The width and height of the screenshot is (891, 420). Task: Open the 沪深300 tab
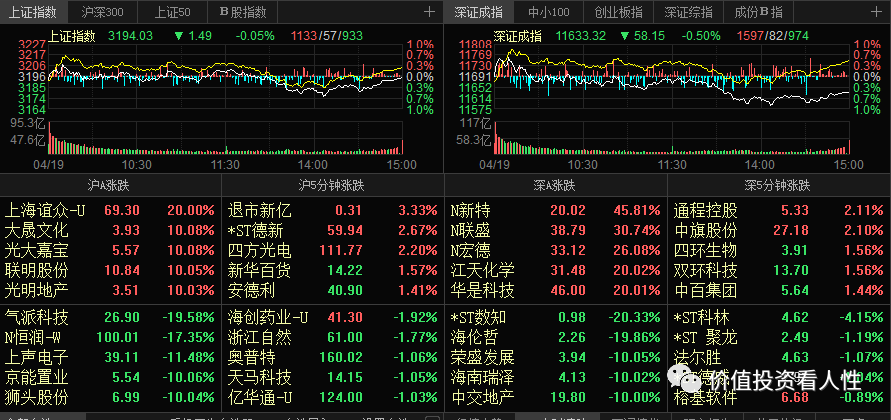102,11
